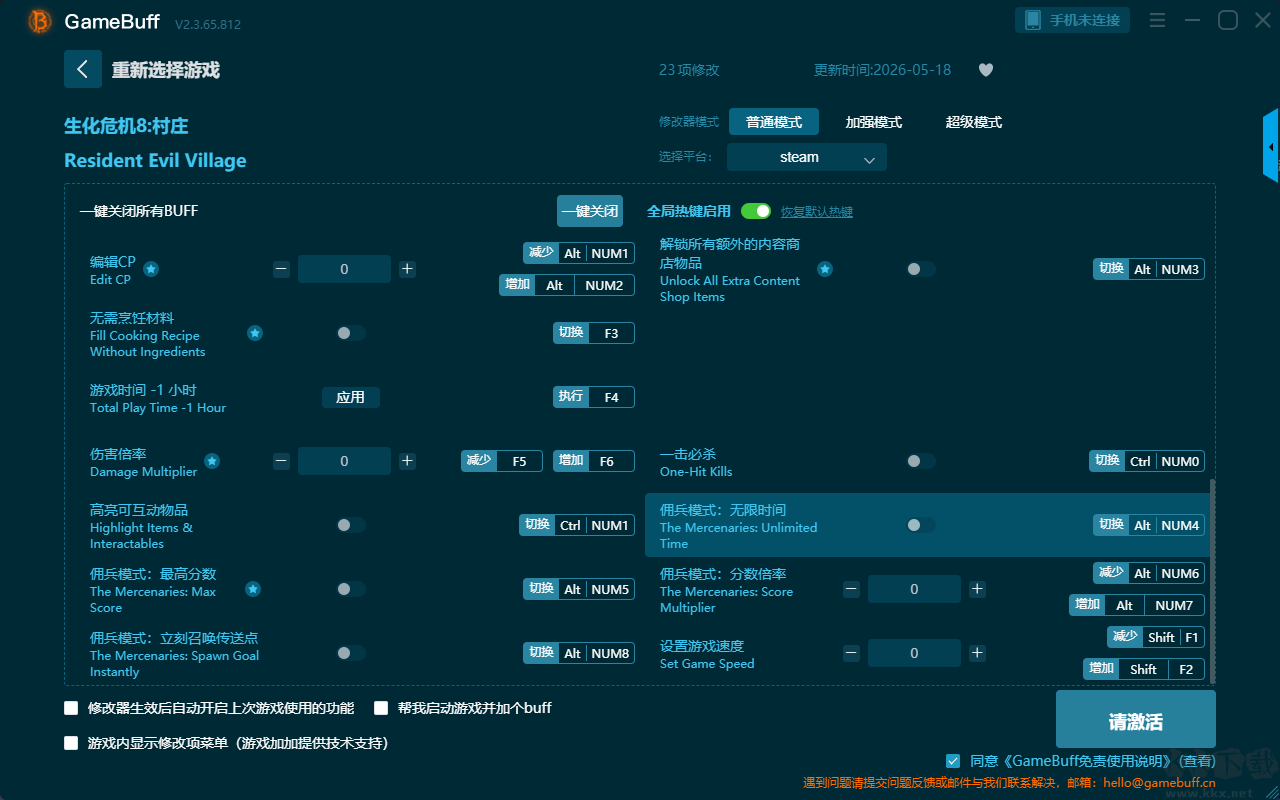Click Alt NUM1 decrease hotkey for Edit CP
1280x800 pixels.
pos(579,253)
